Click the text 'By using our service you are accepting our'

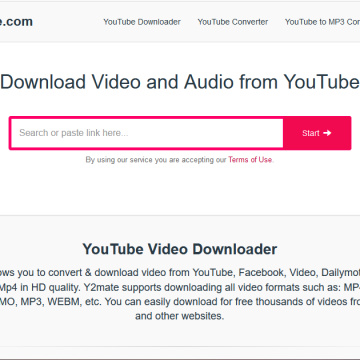(156, 160)
